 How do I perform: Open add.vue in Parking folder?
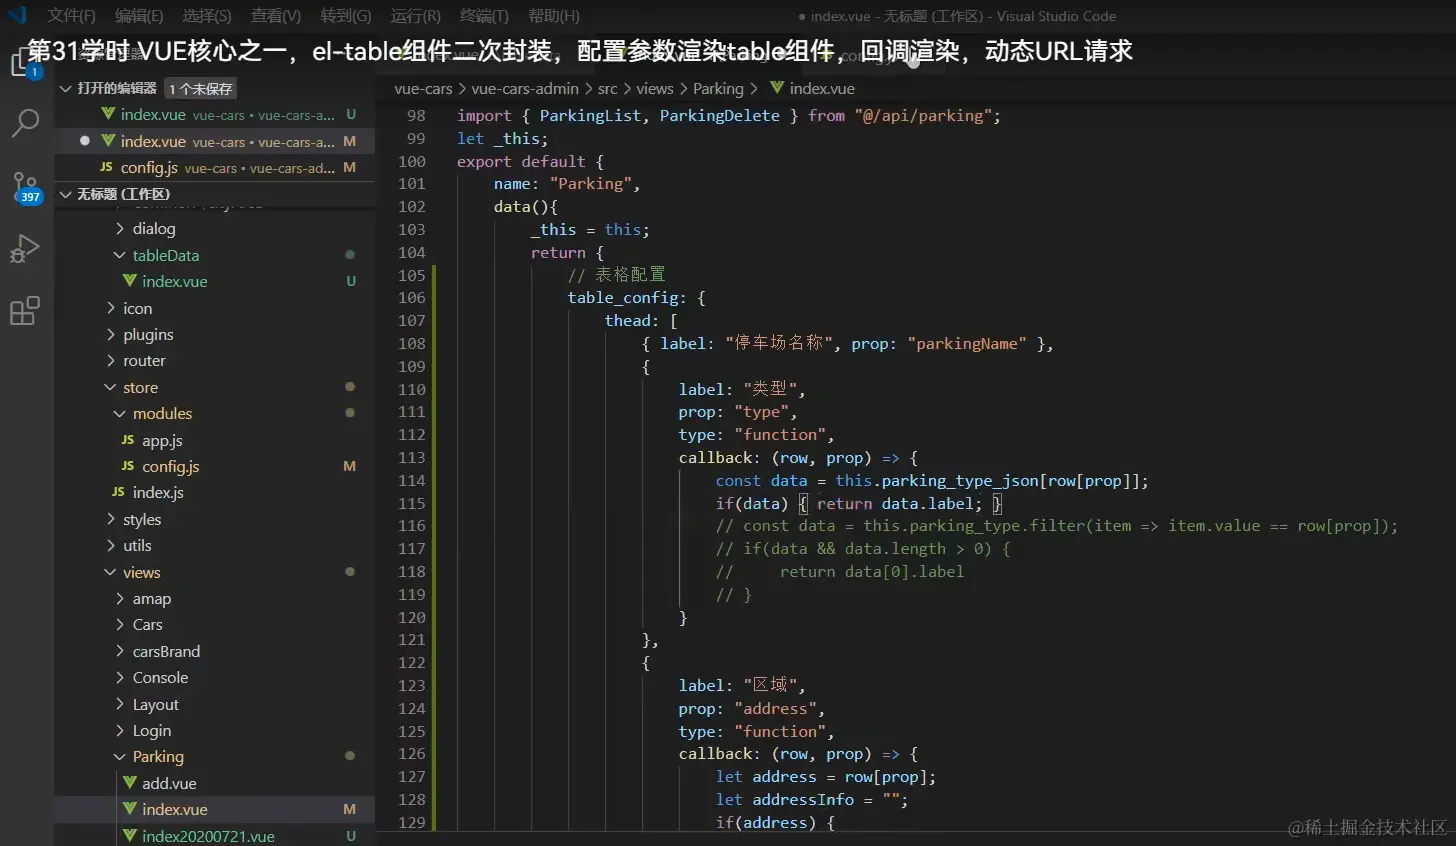(x=214, y=783)
